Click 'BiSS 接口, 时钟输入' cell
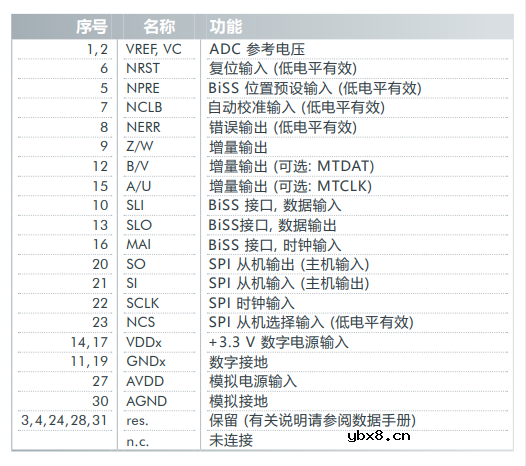The width and height of the screenshot is (526, 466). point(275,245)
